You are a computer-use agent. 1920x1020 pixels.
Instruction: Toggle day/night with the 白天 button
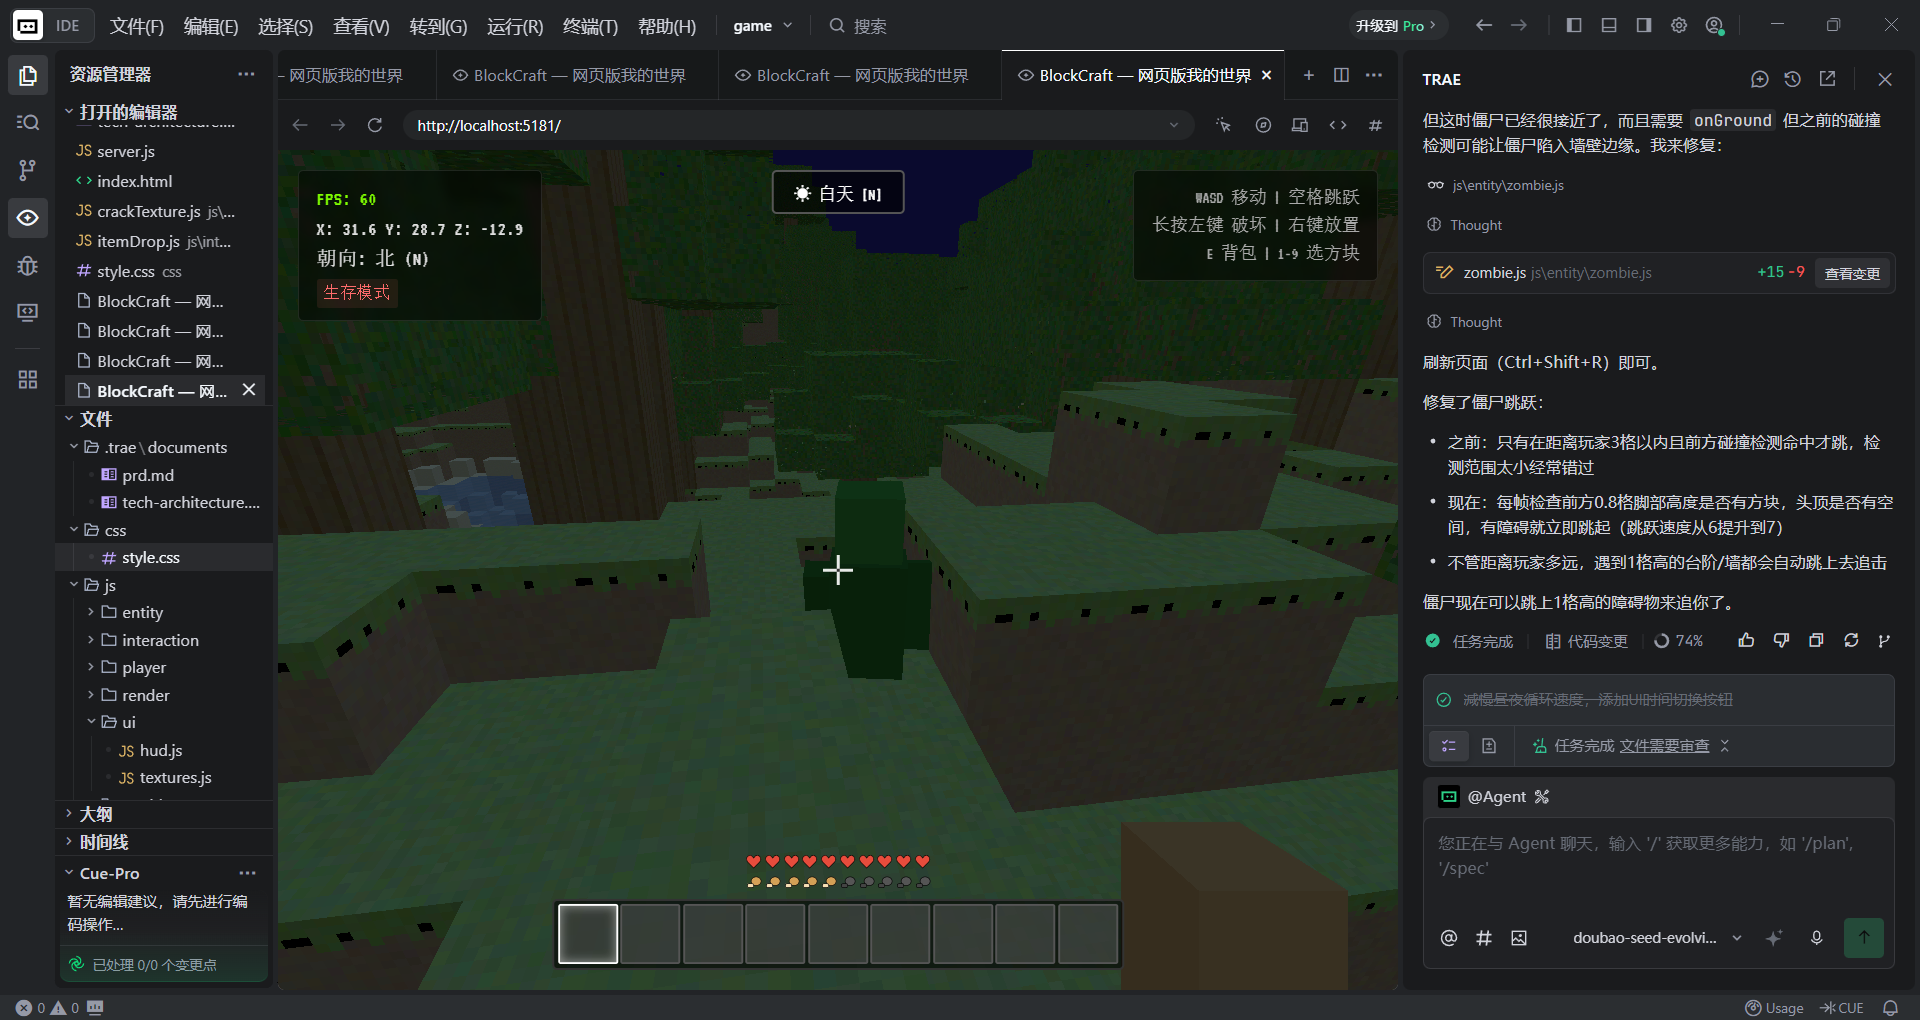click(838, 193)
